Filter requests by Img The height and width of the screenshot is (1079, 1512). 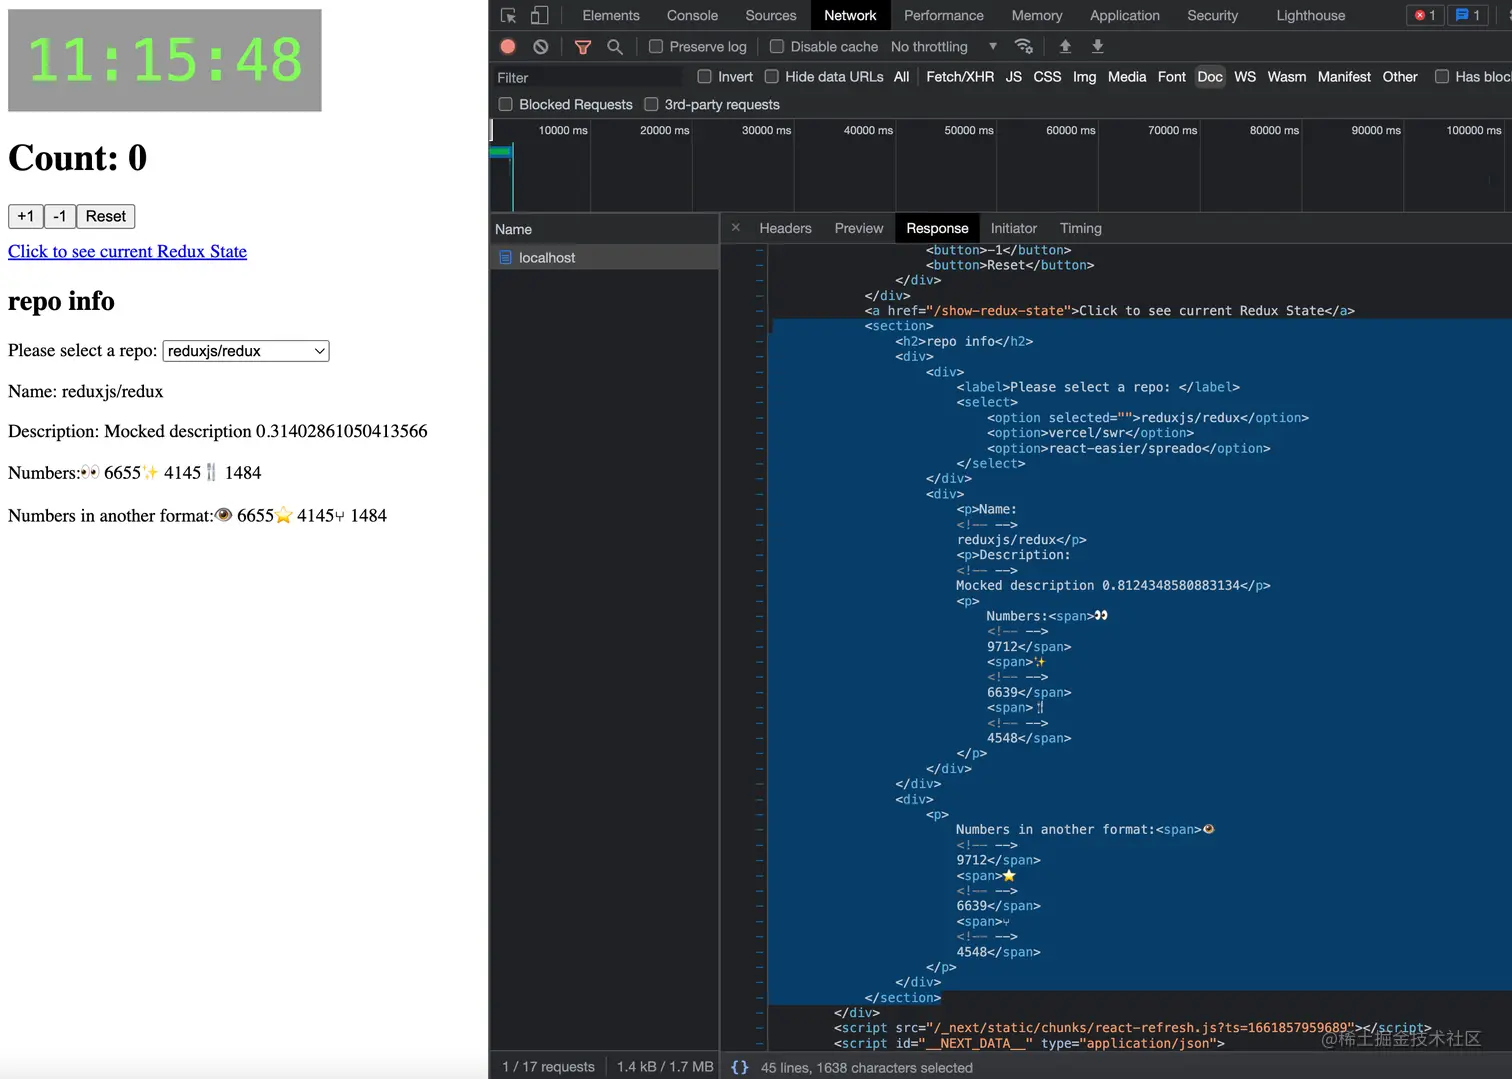pos(1085,77)
